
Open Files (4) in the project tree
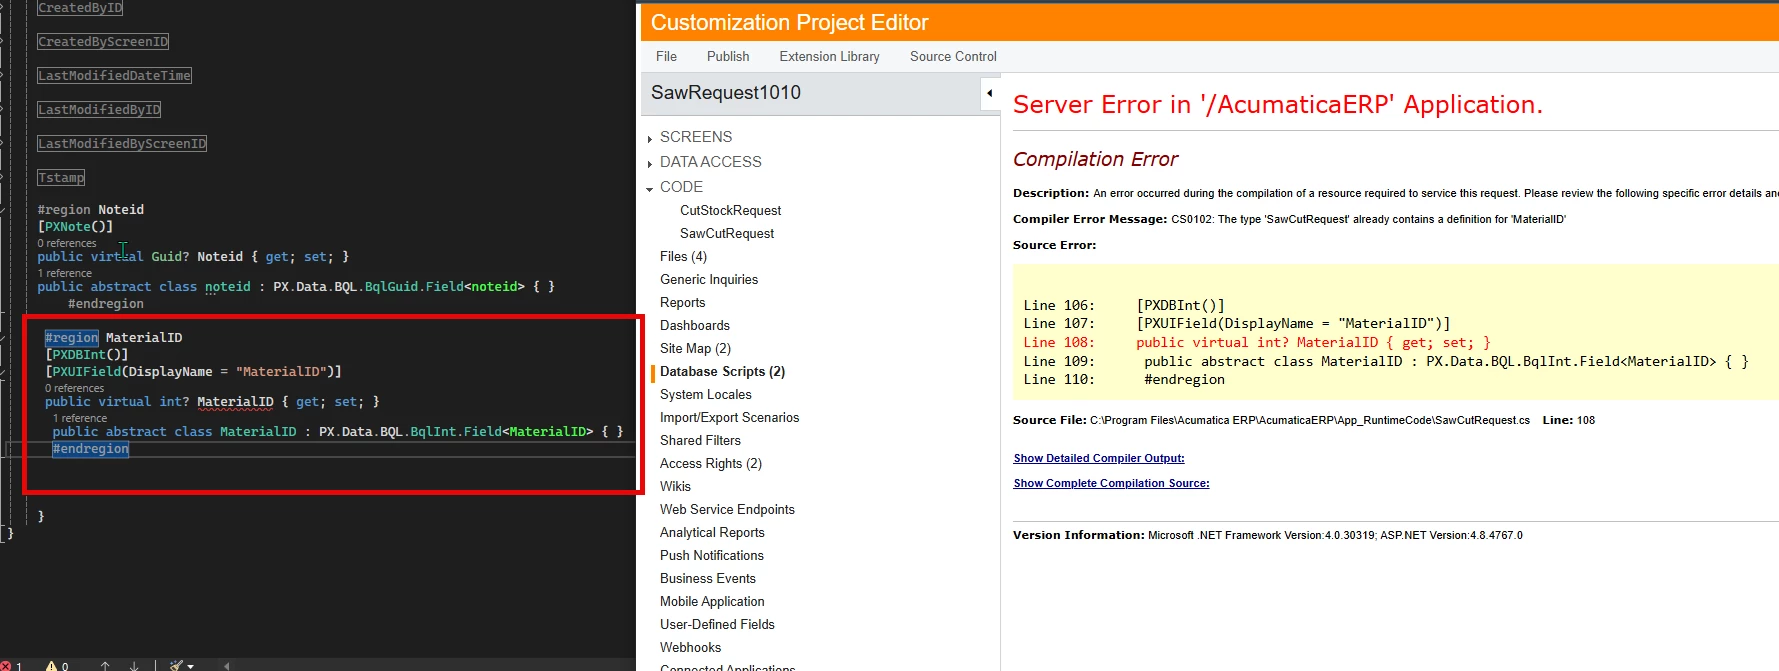pos(683,256)
